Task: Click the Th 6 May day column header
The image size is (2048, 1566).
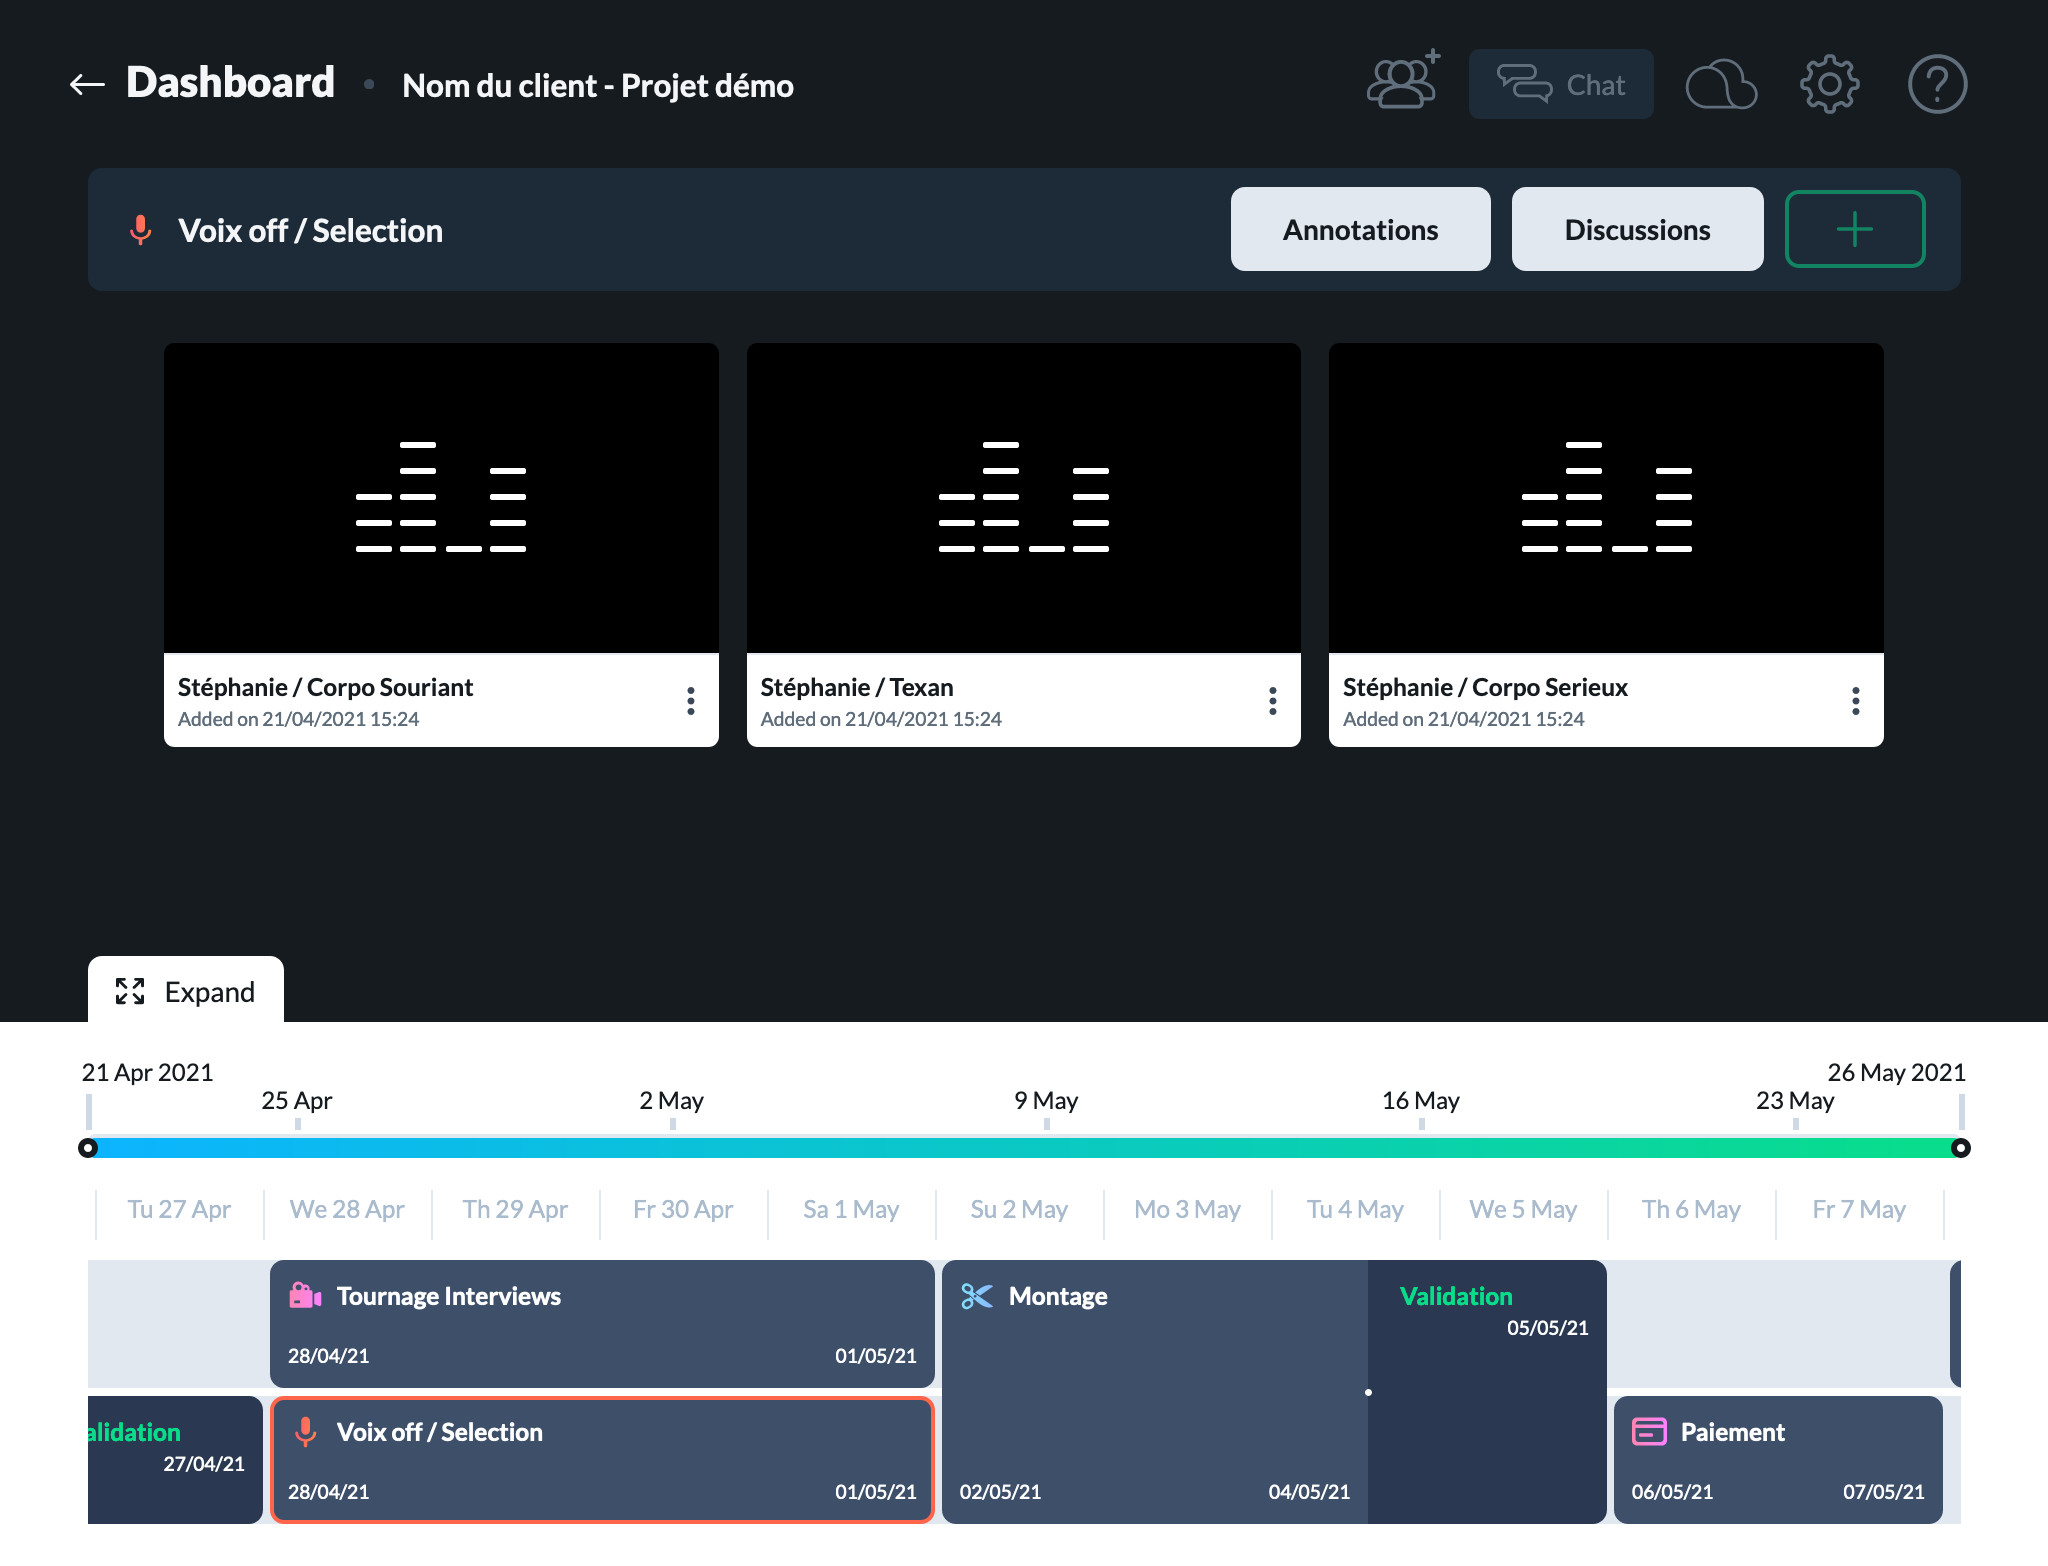Action: pyautogui.click(x=1691, y=1210)
